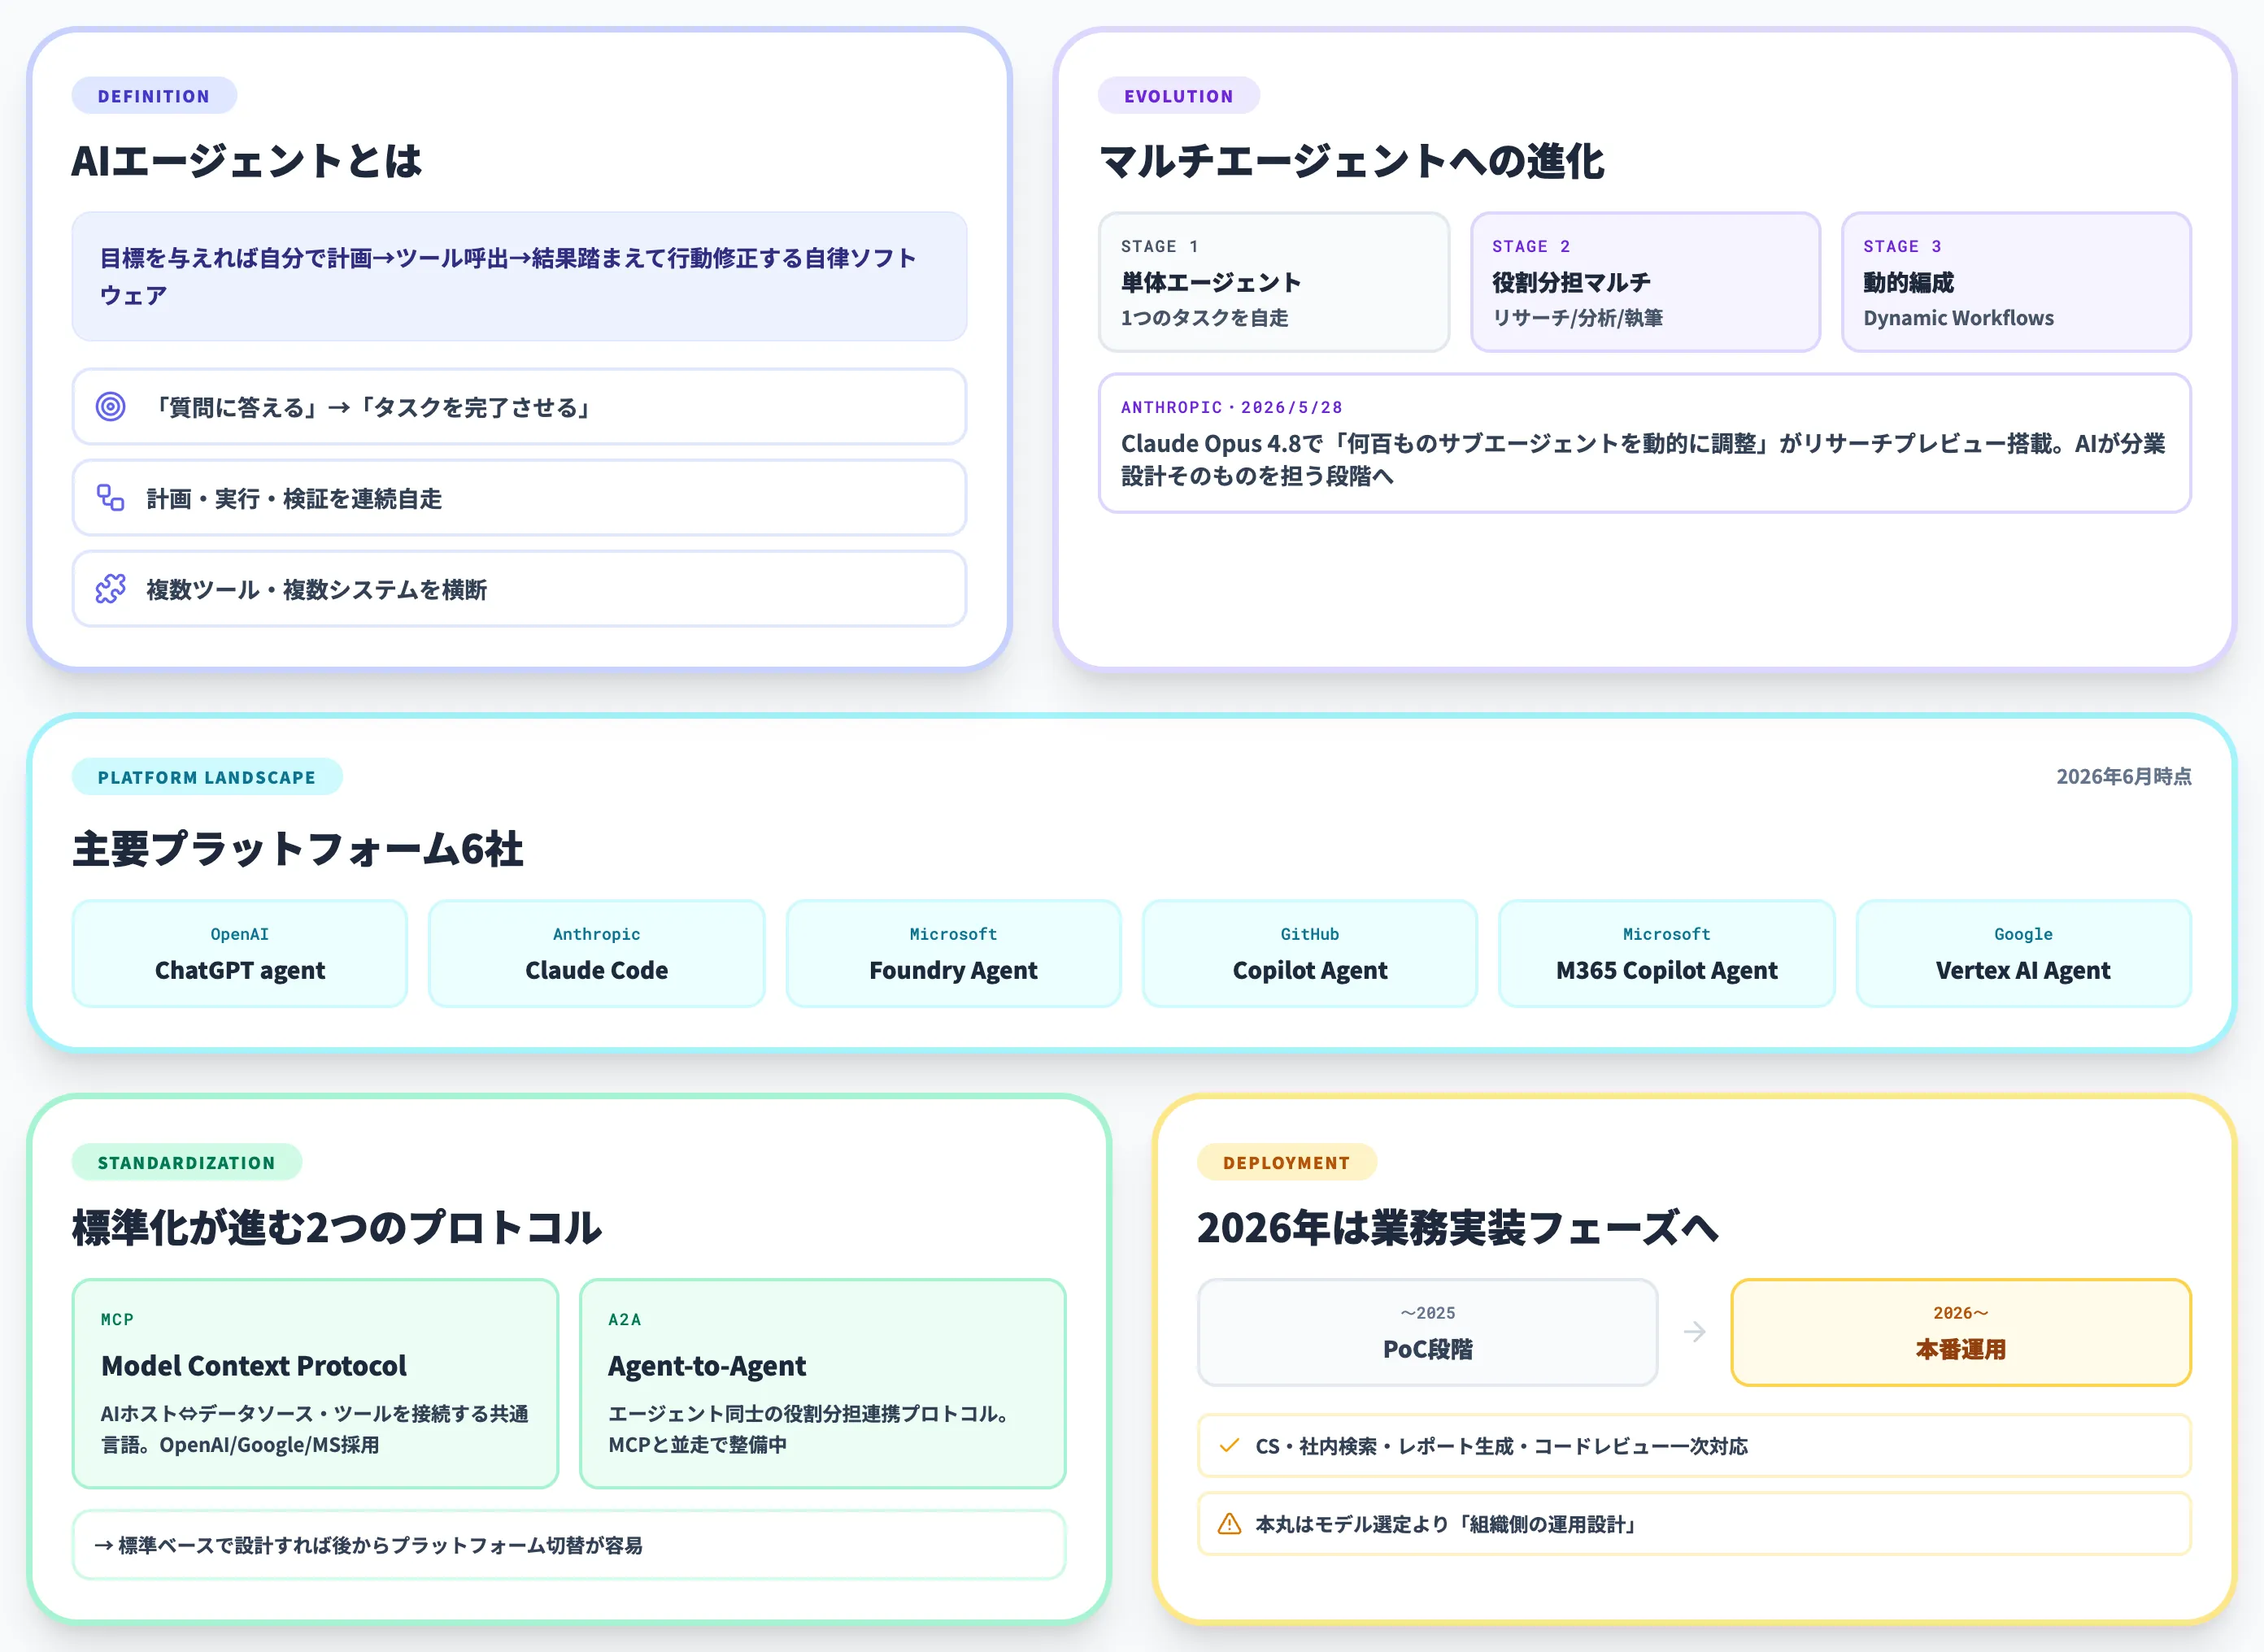The height and width of the screenshot is (1652, 2264).
Task: Click the A2A description エージェント同士の役割分担
Action: tap(808, 1429)
